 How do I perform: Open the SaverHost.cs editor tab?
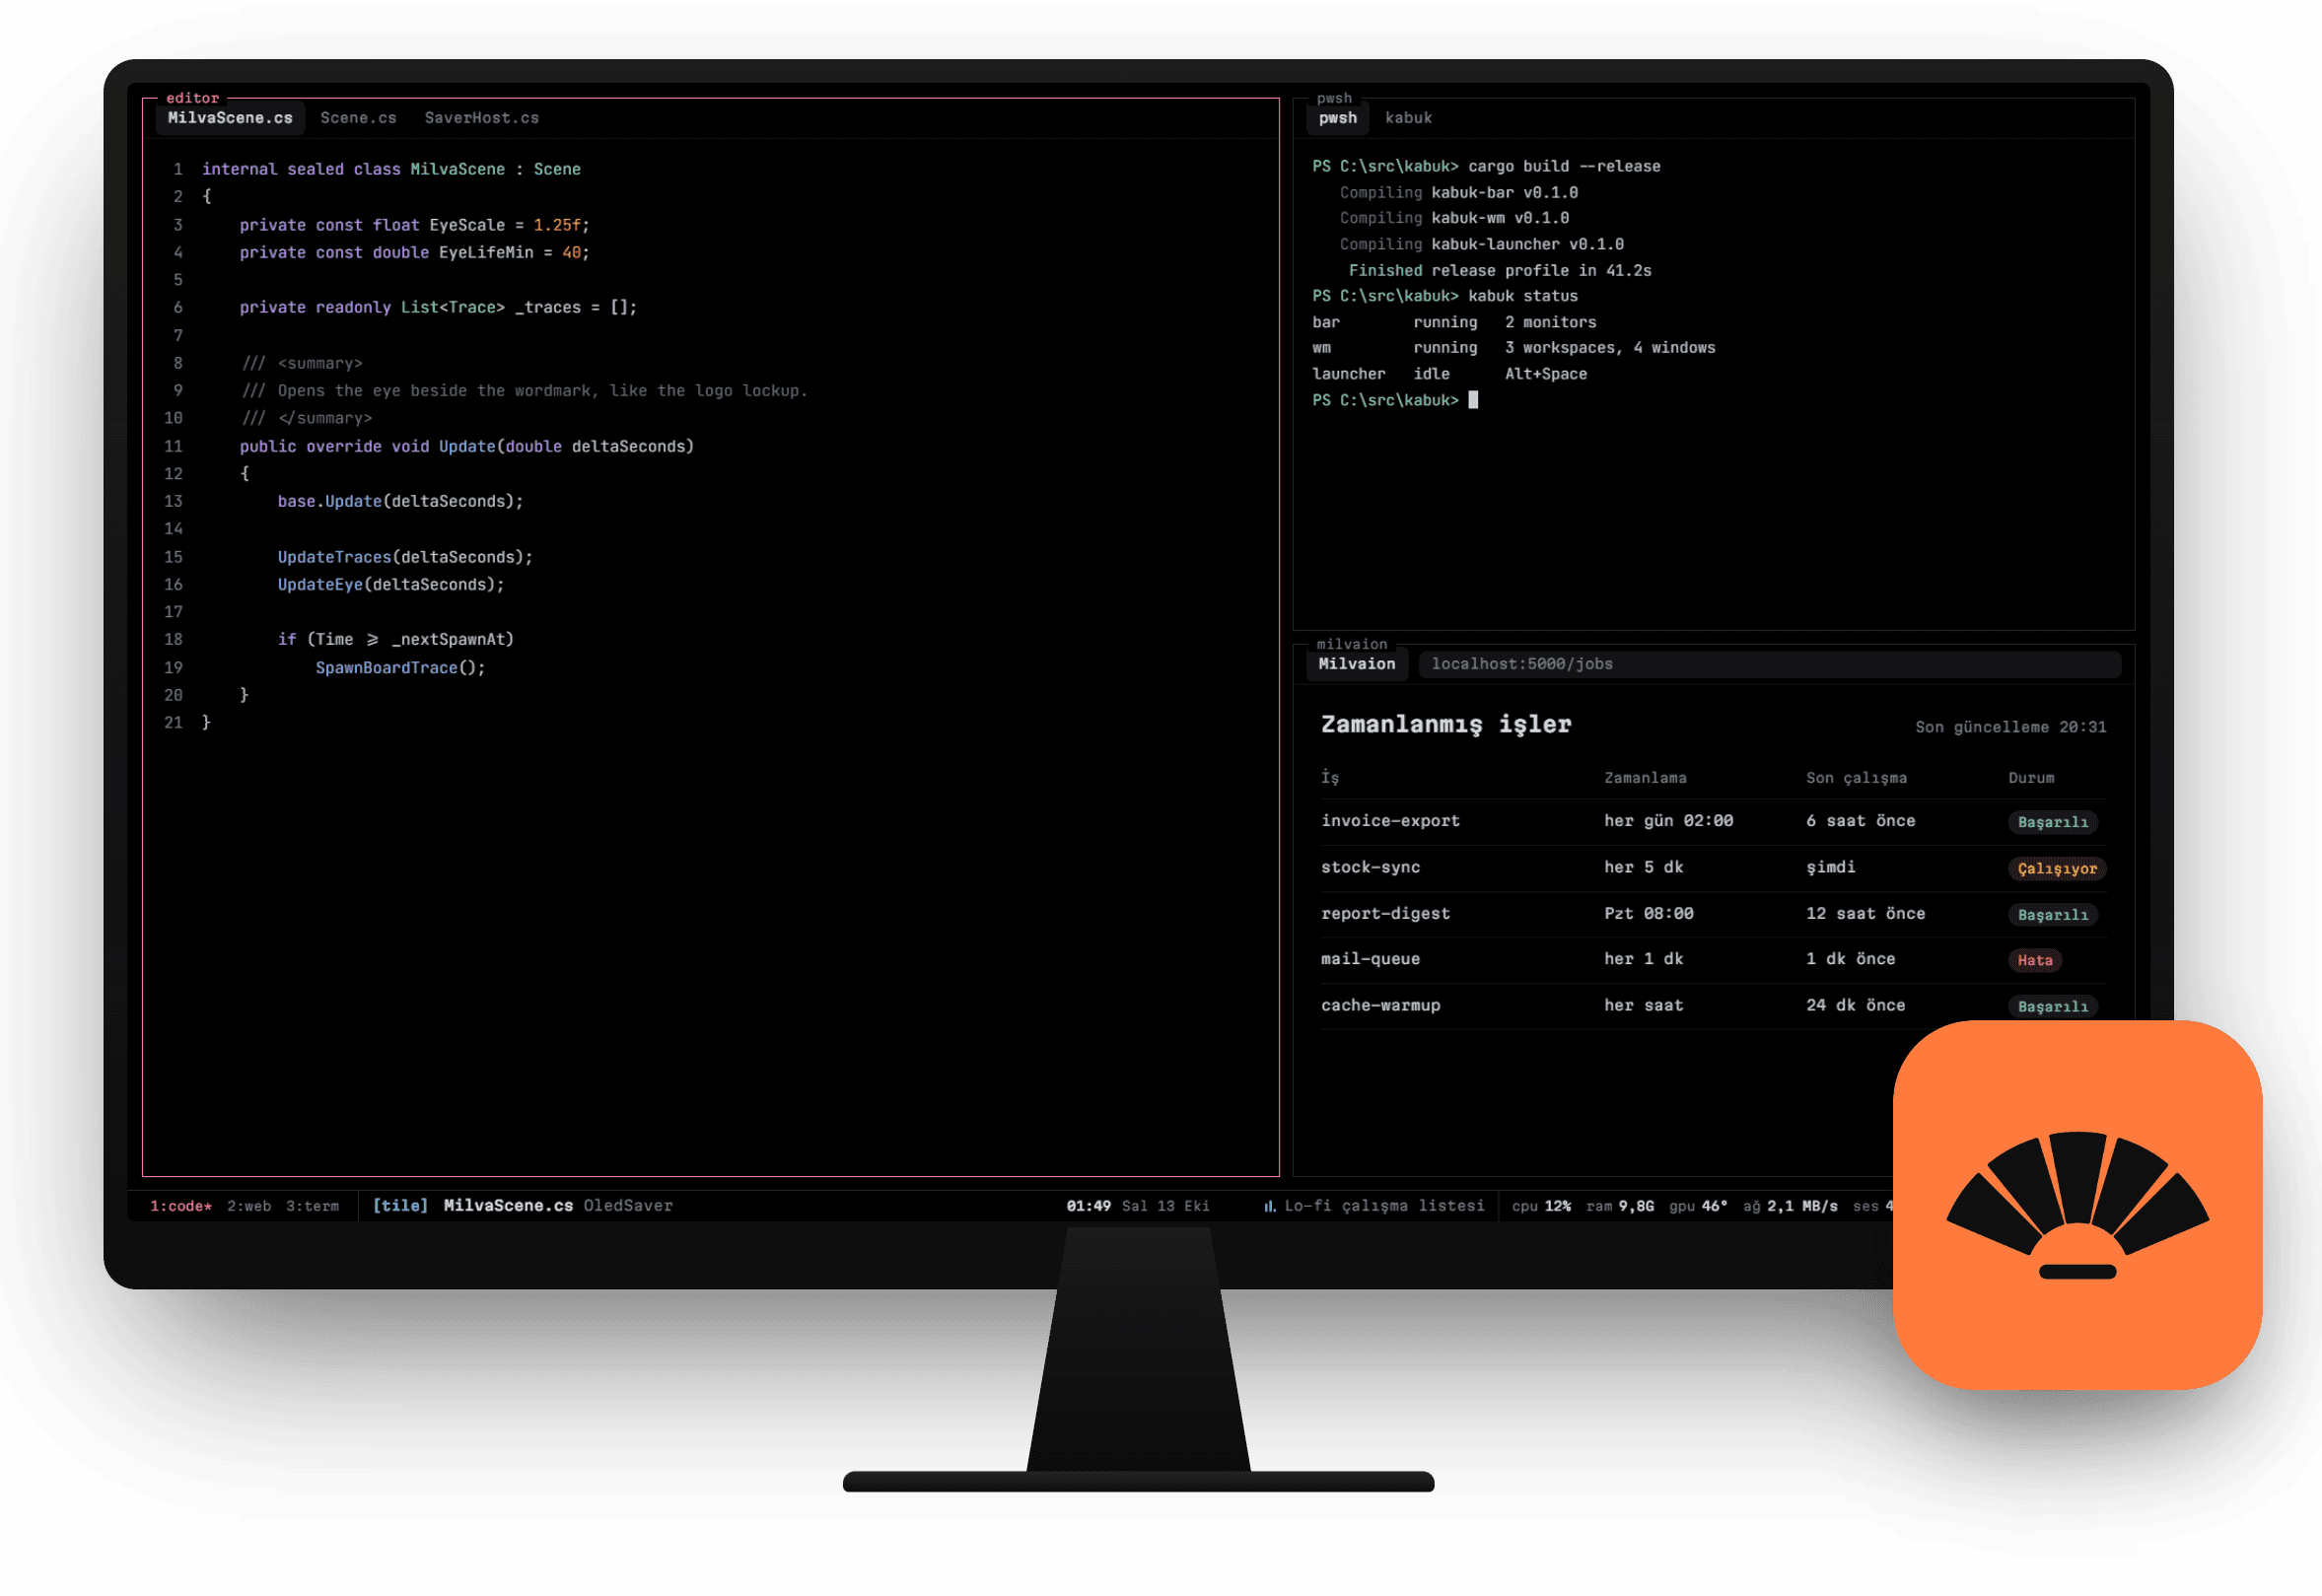pyautogui.click(x=481, y=118)
